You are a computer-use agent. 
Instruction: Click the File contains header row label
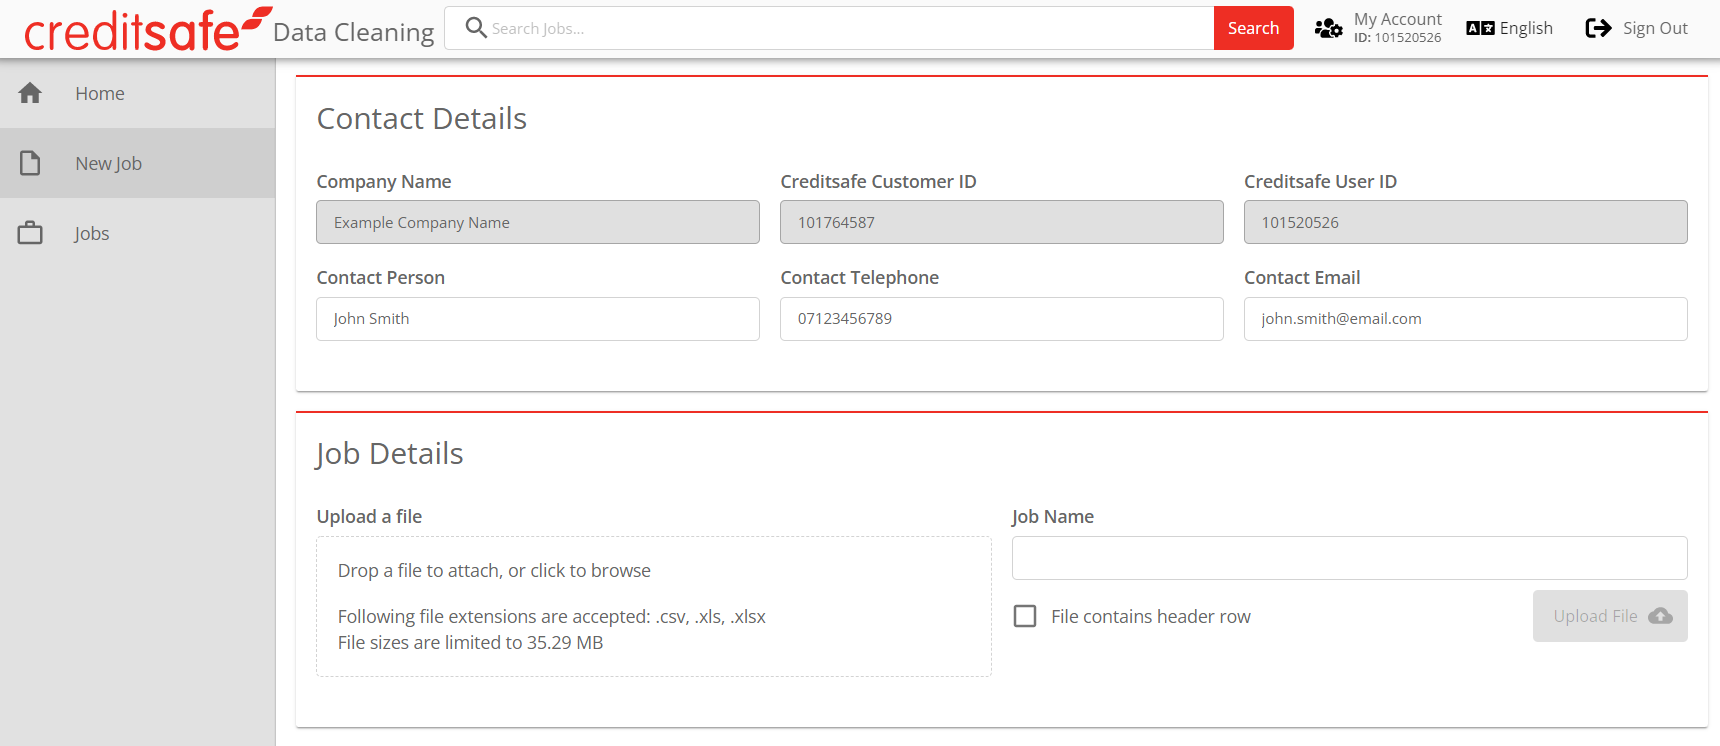coord(1151,616)
